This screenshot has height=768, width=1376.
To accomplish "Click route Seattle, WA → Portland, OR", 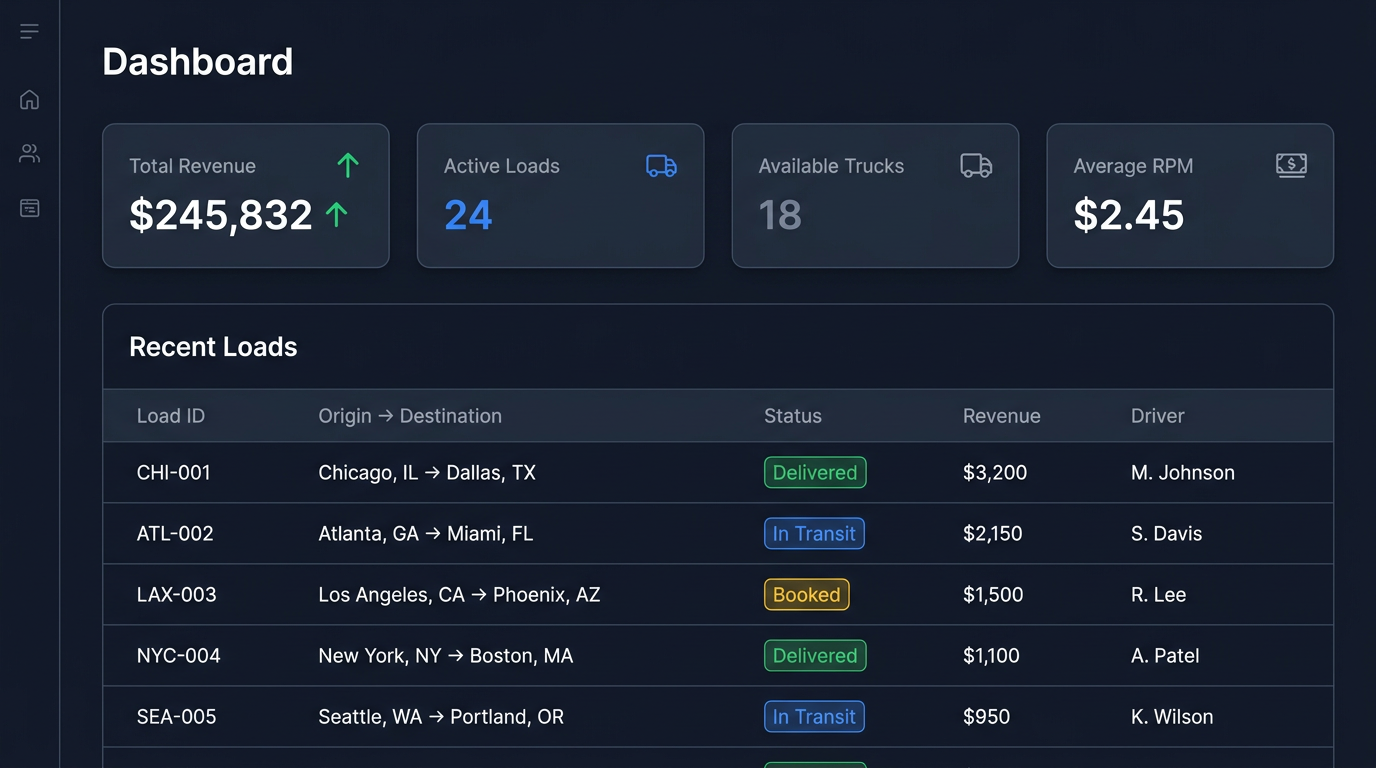I will coord(441,717).
